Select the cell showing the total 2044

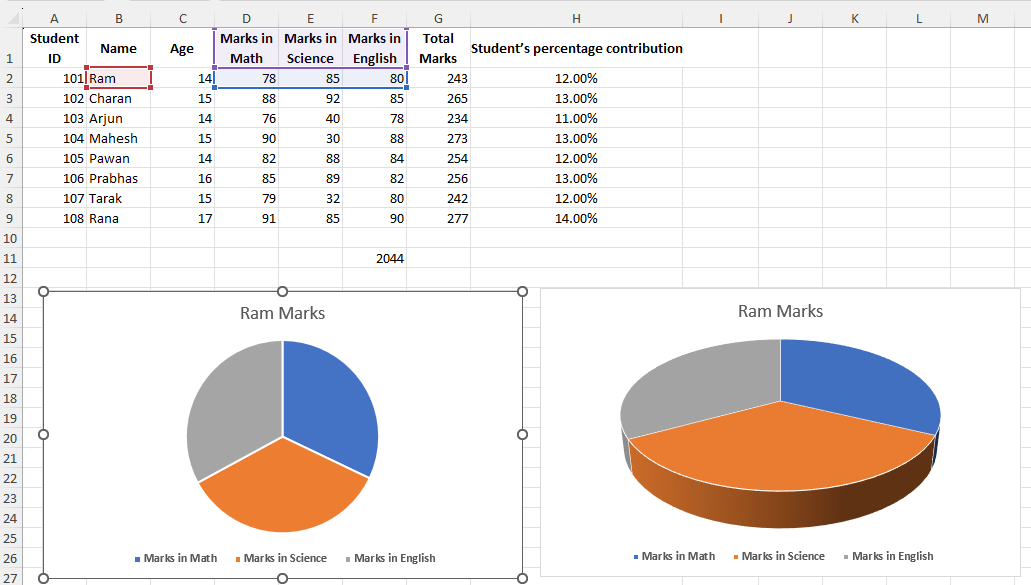(x=374, y=258)
